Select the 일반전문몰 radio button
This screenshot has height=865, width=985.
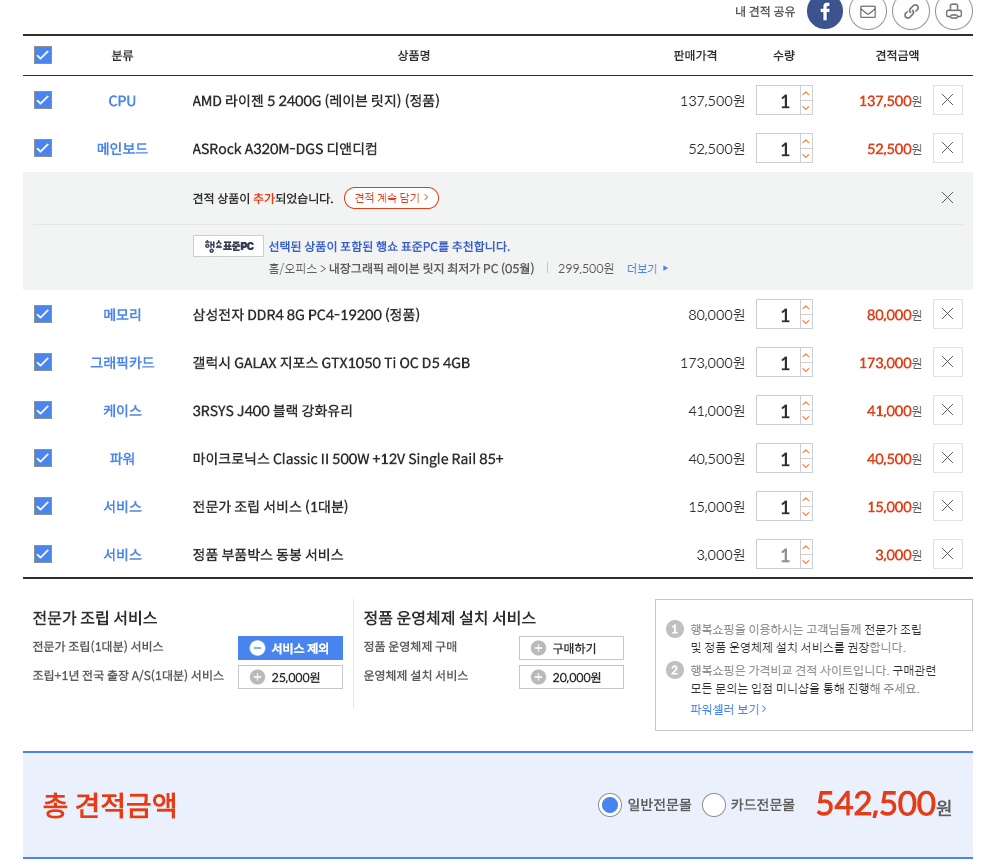tap(609, 805)
